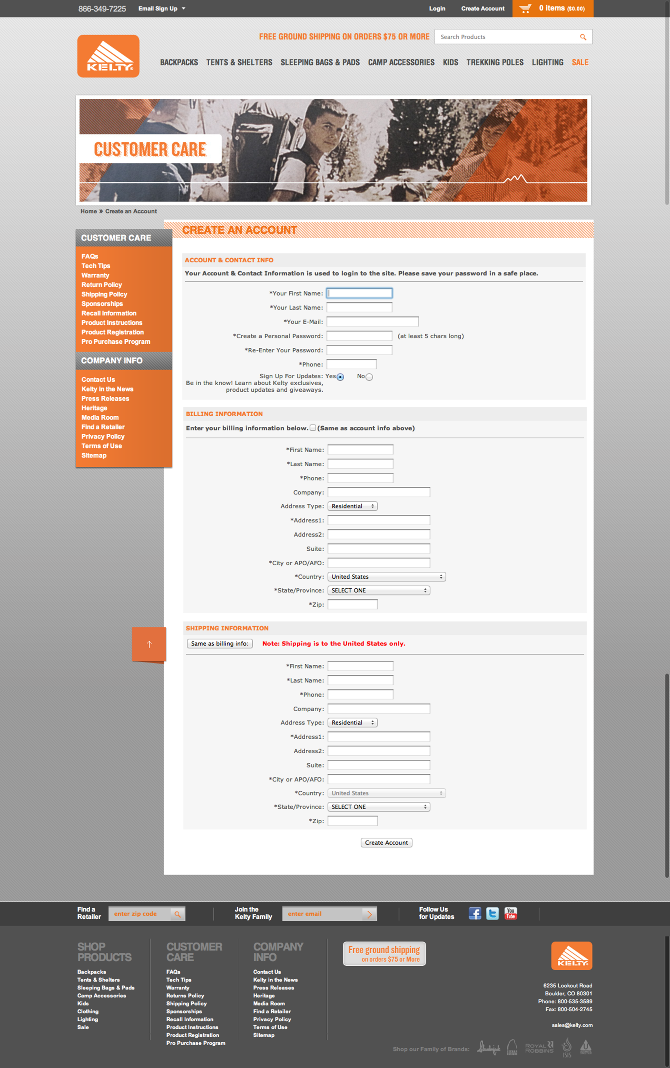Submit the Join the Kelty Family arrow
Image resolution: width=670 pixels, height=1068 pixels.
click(x=370, y=914)
